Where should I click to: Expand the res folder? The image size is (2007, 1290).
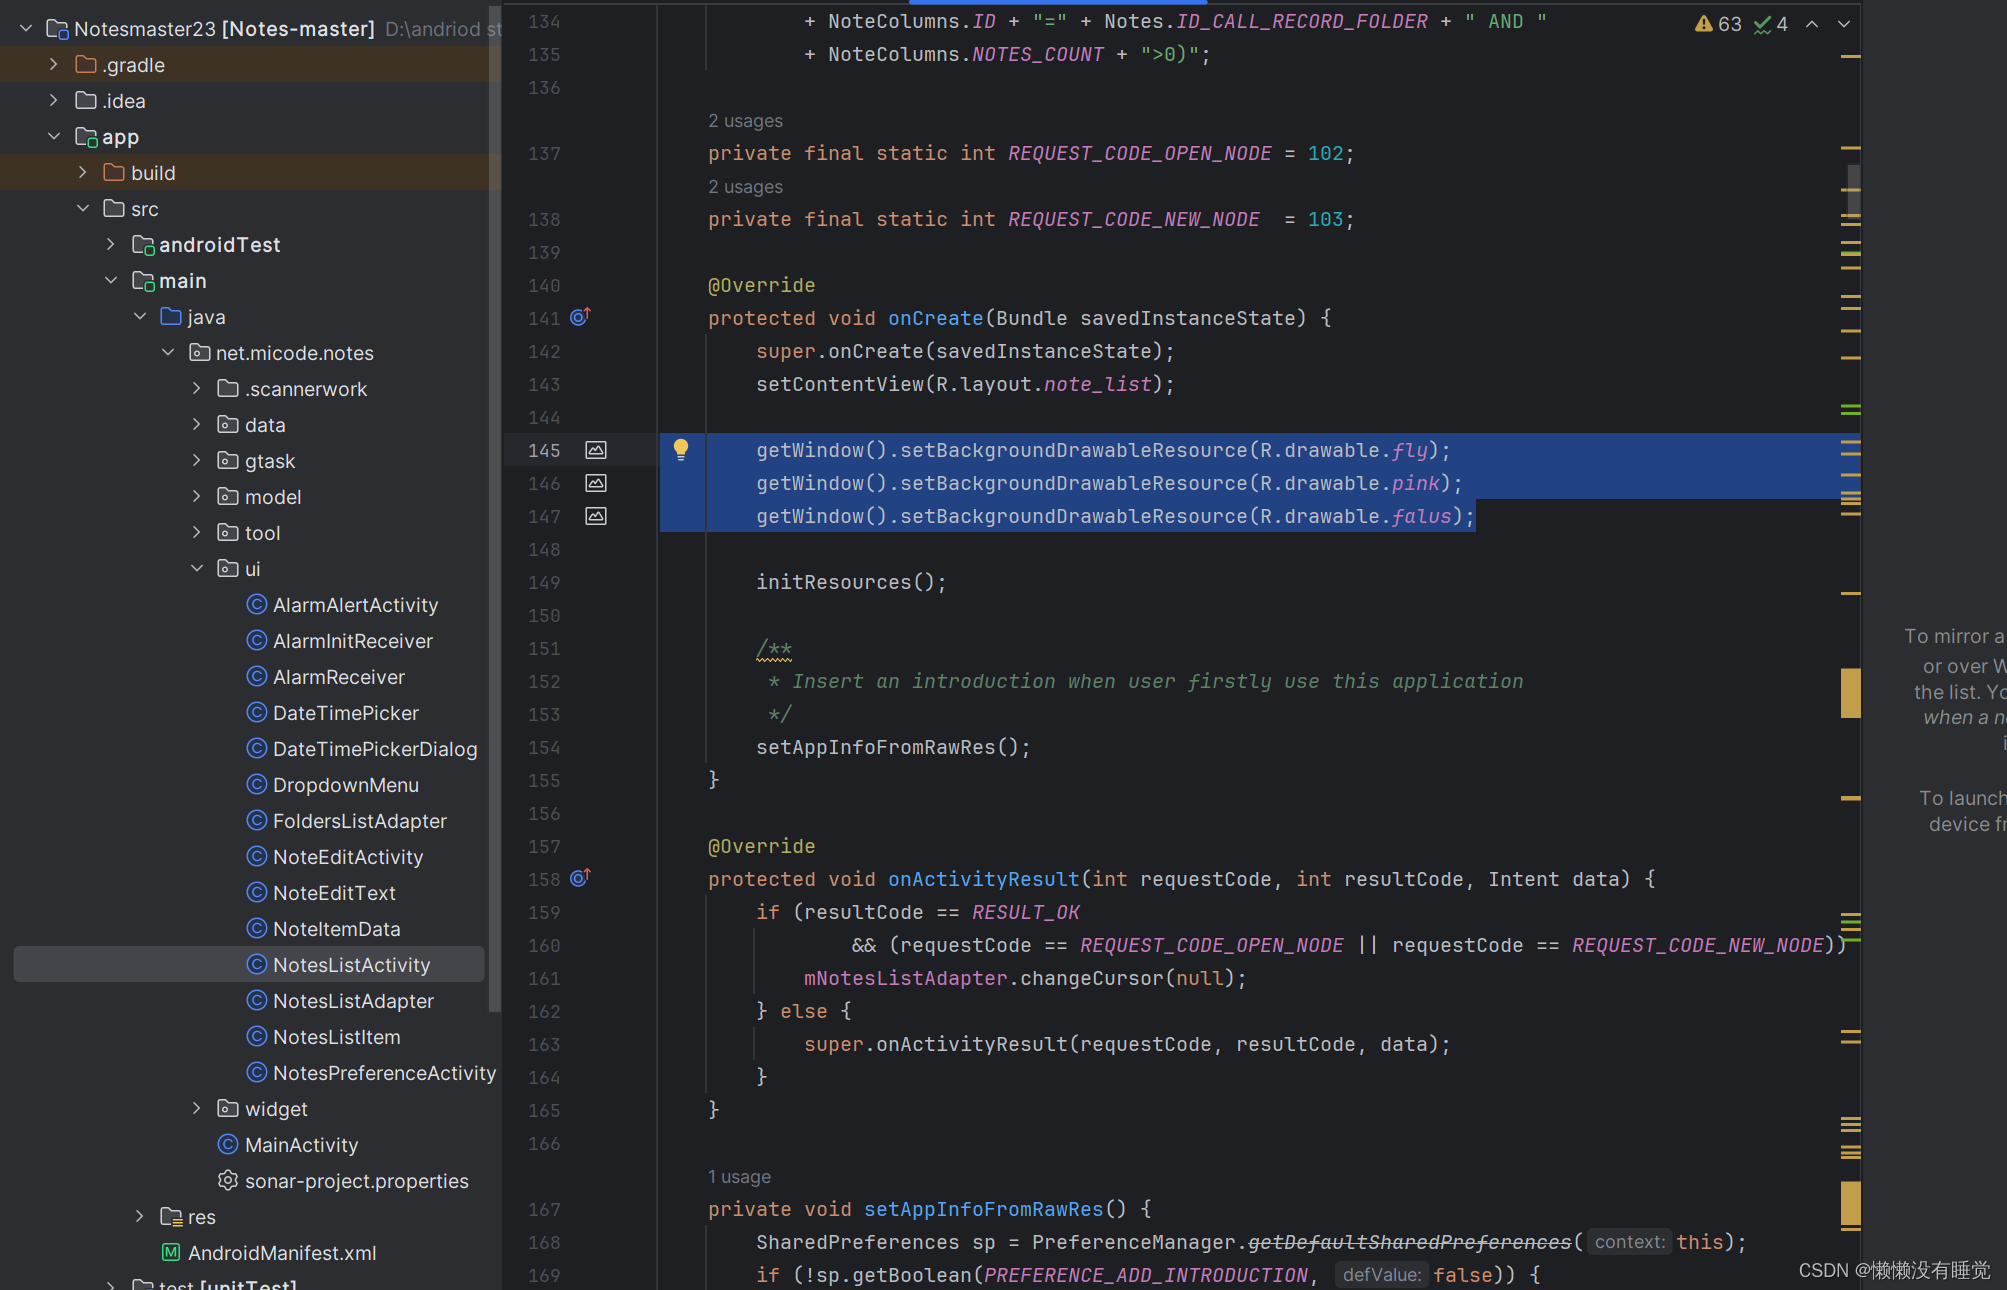[140, 1217]
